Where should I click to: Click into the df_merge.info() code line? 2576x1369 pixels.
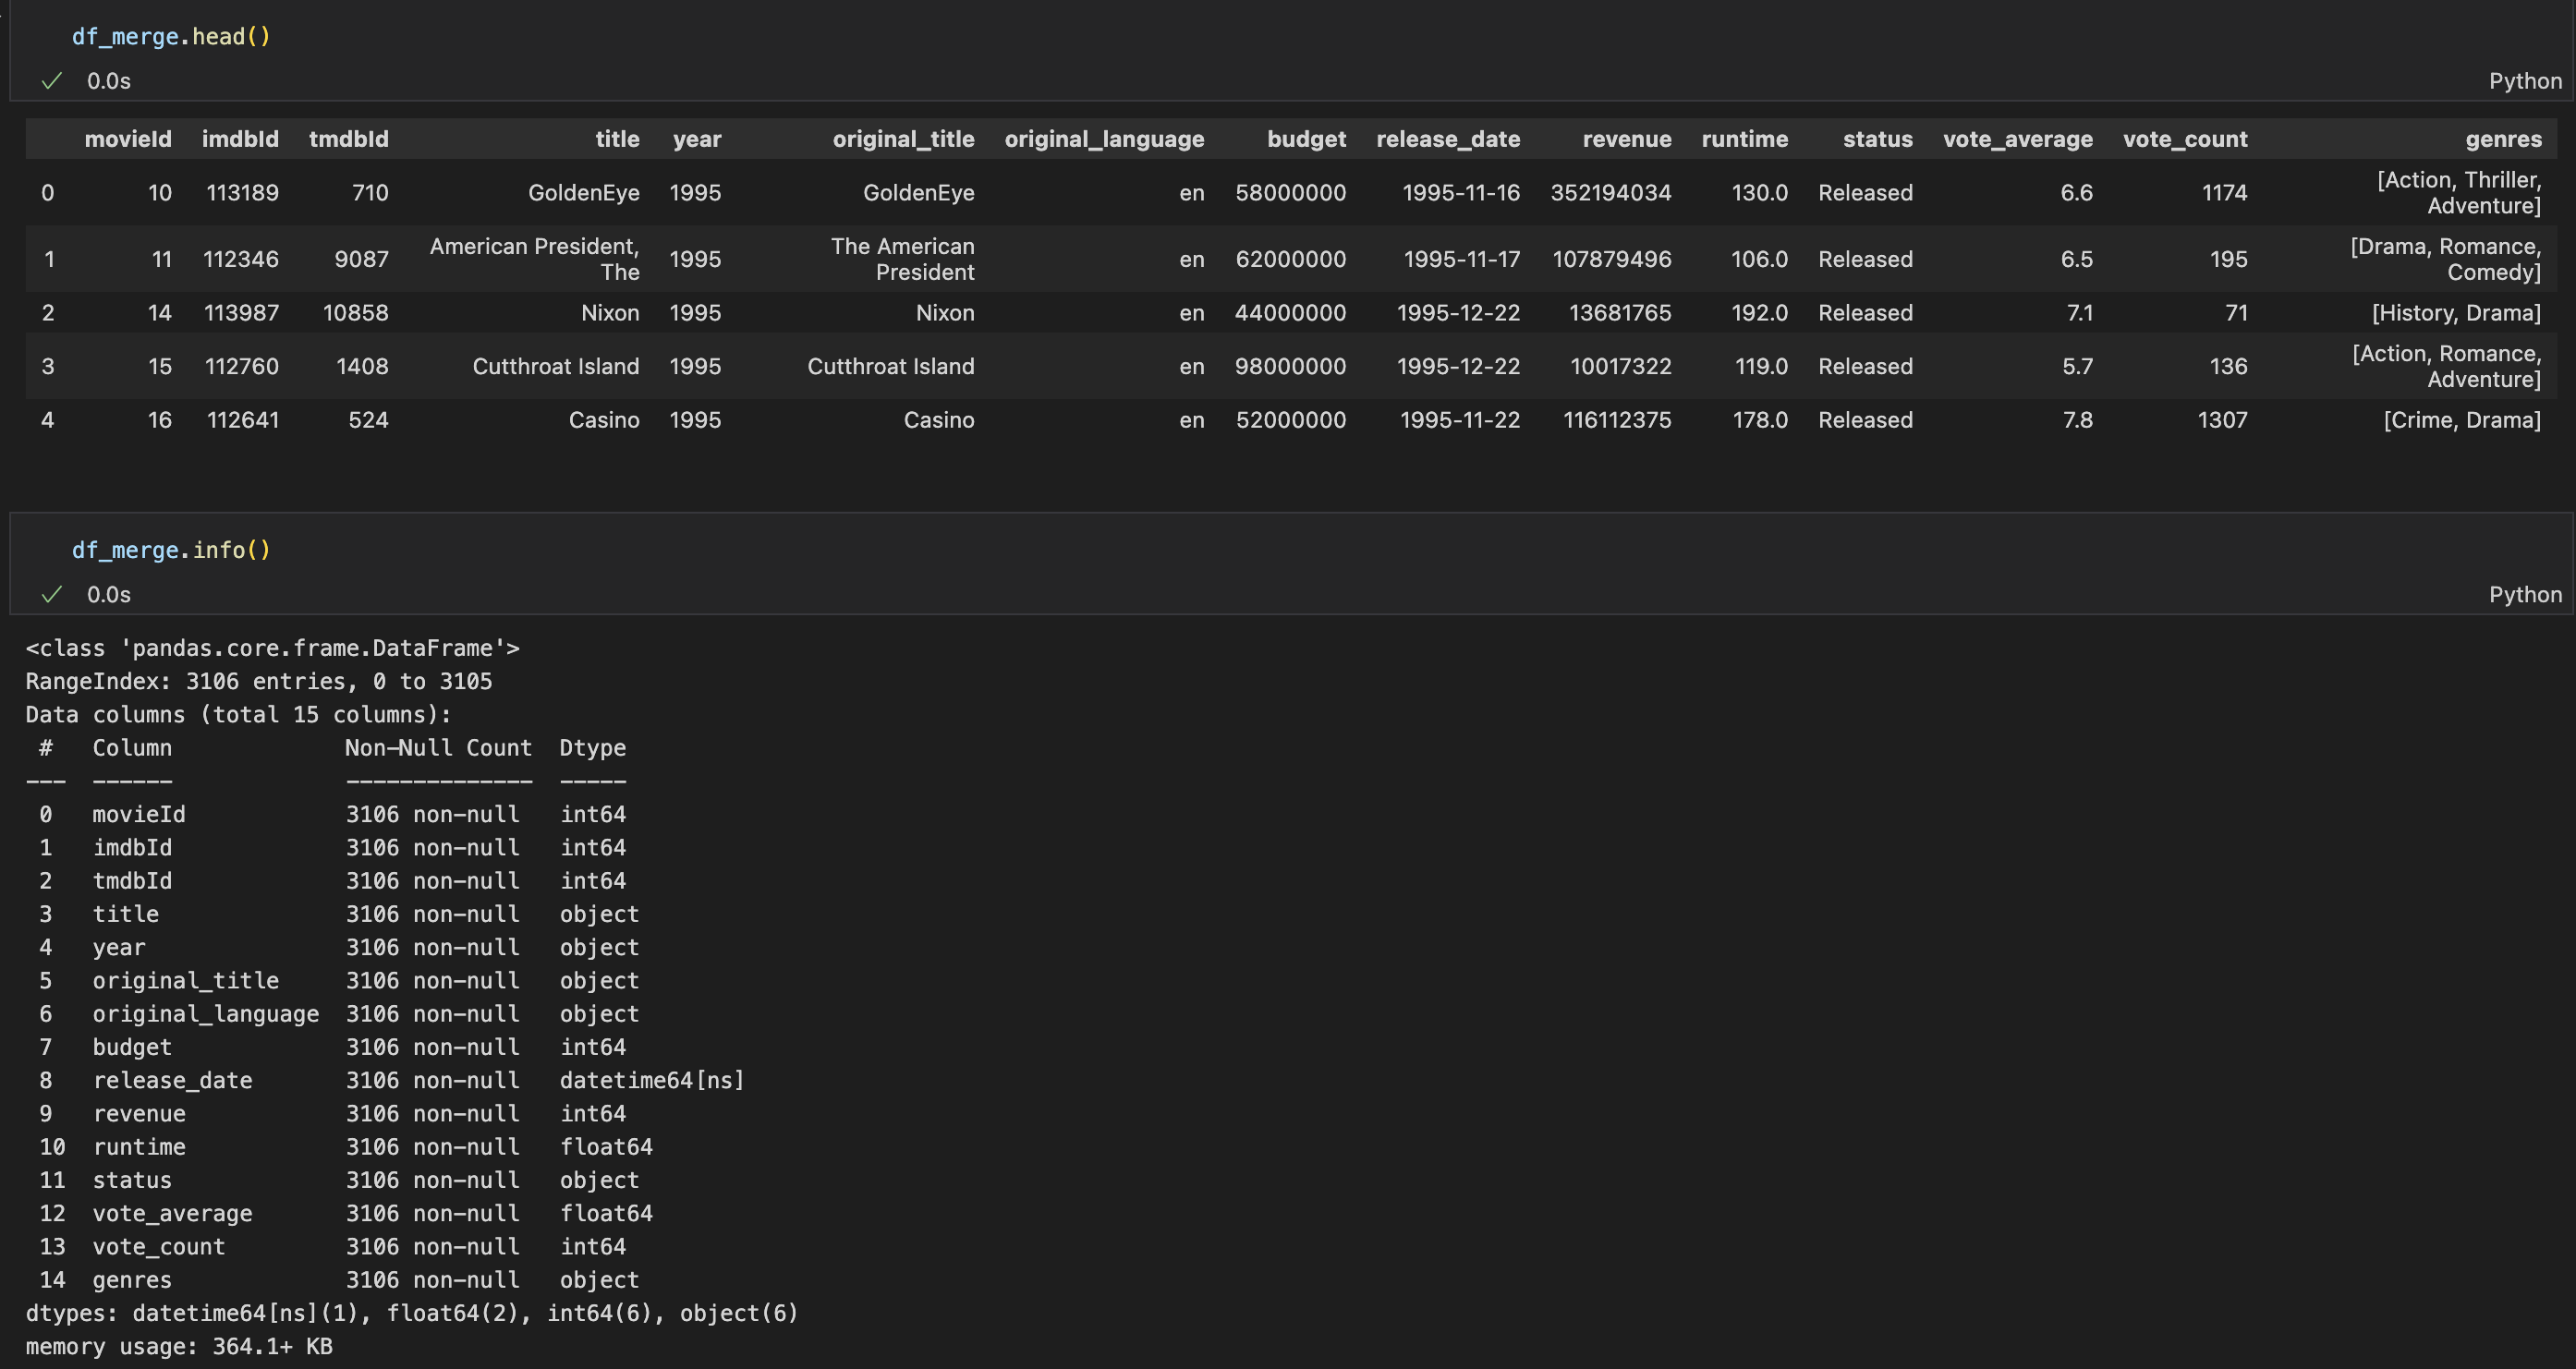[x=171, y=550]
